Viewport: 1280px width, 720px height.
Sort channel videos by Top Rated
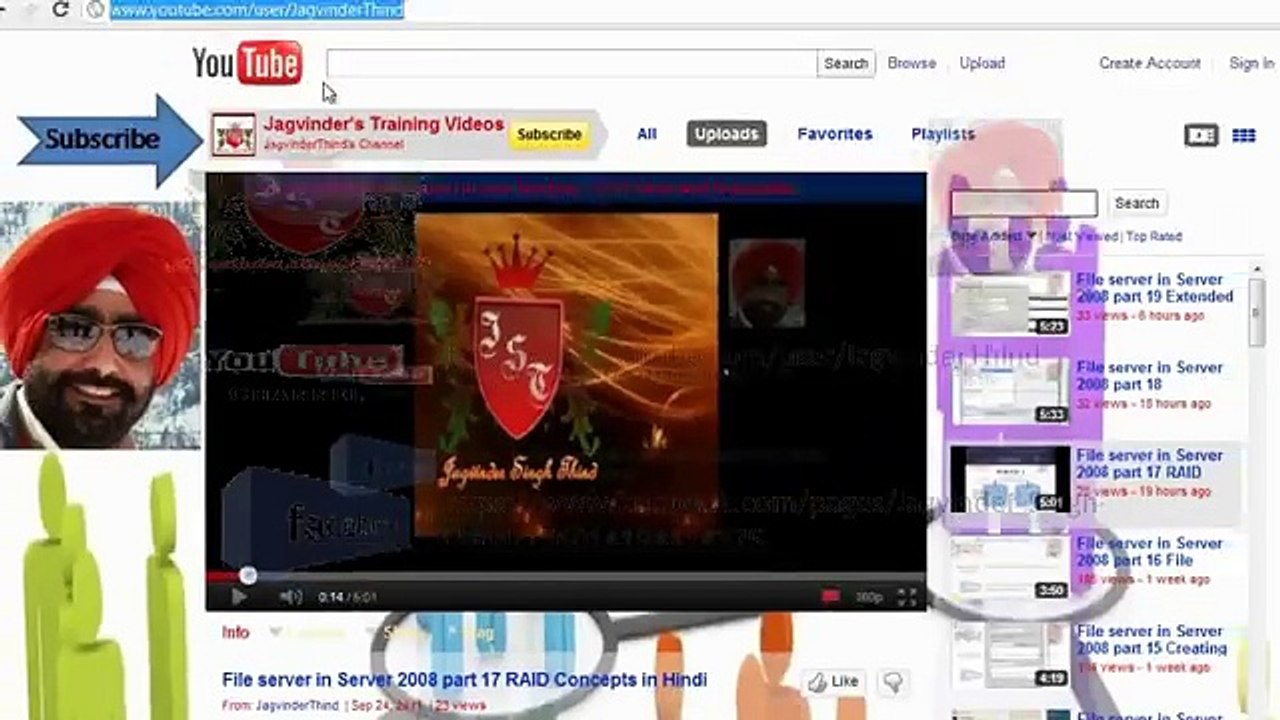(x=1154, y=237)
